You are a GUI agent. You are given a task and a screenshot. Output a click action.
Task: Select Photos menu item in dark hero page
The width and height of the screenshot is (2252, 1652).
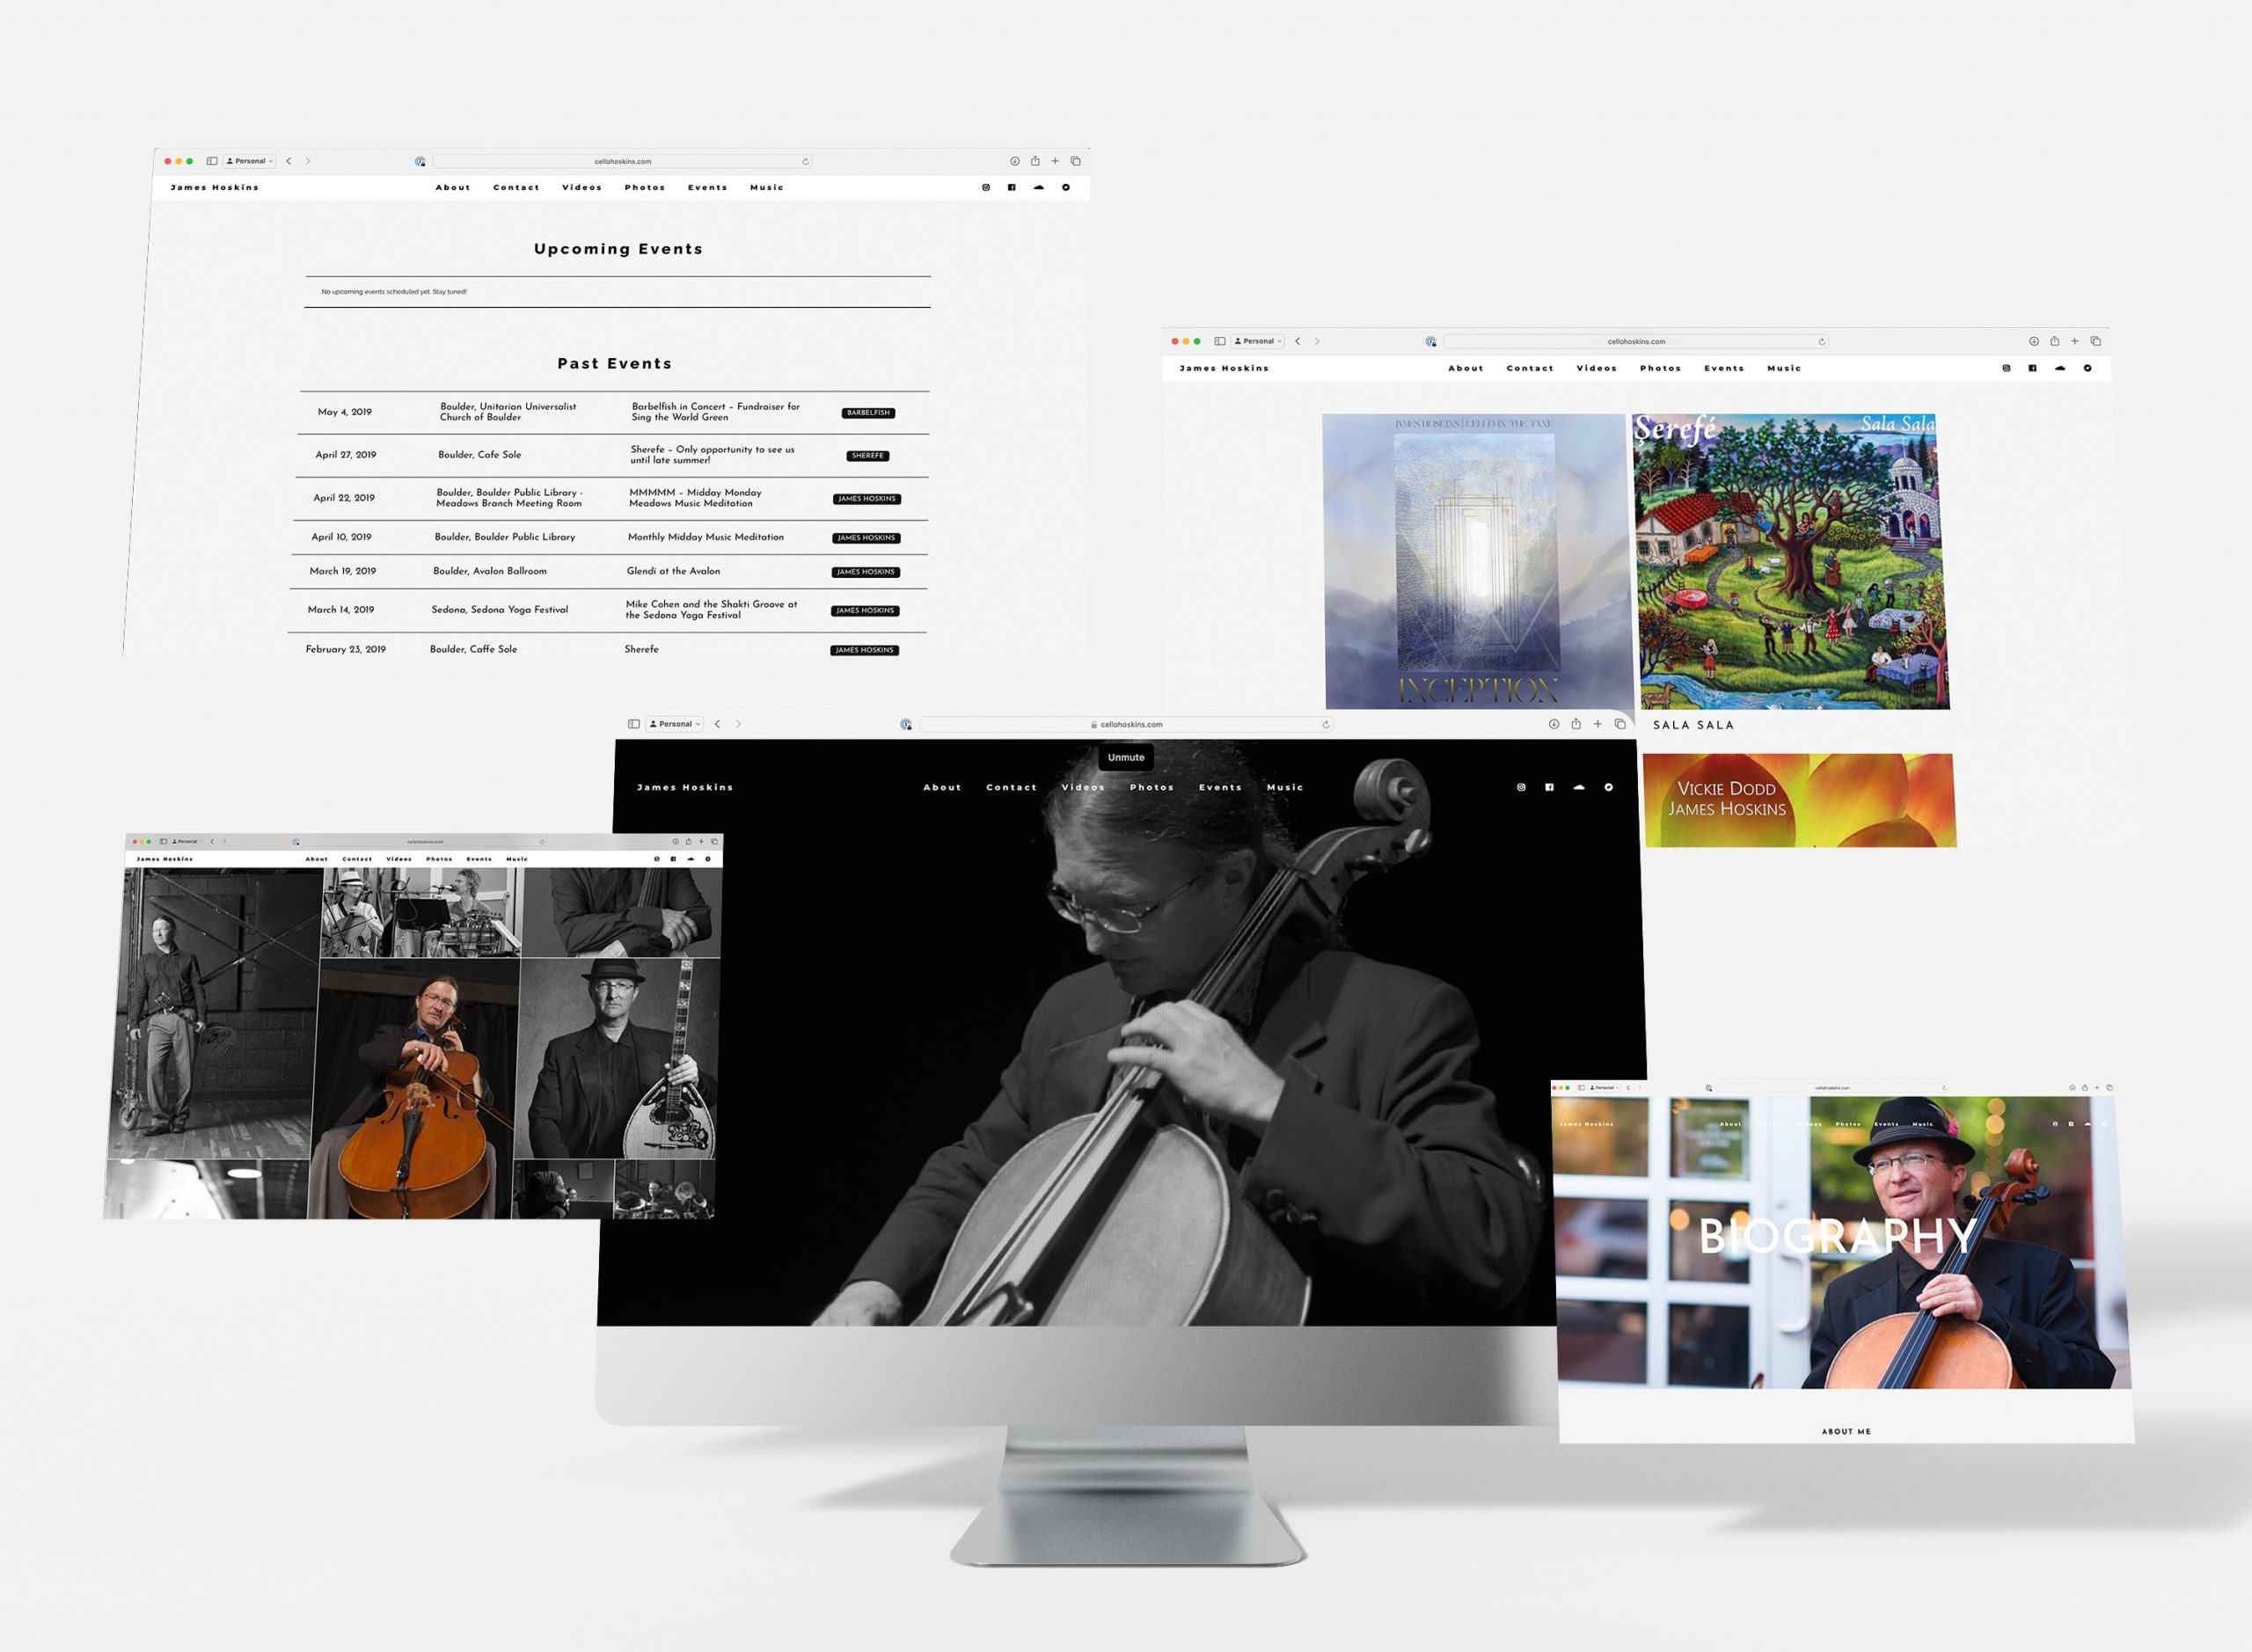(1151, 787)
